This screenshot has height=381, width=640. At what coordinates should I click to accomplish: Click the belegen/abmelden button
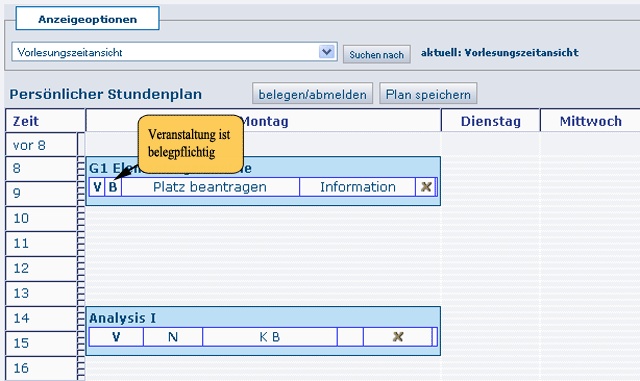(312, 94)
